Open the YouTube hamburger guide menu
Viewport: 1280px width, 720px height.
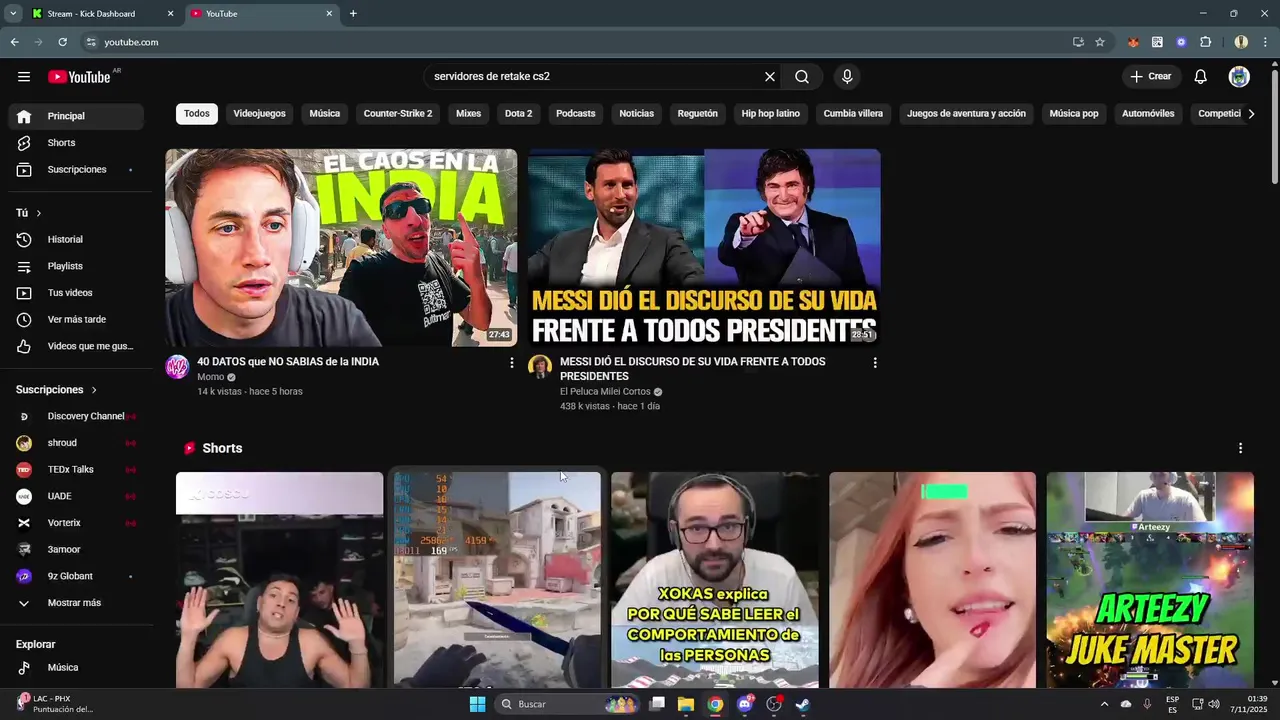[24, 77]
